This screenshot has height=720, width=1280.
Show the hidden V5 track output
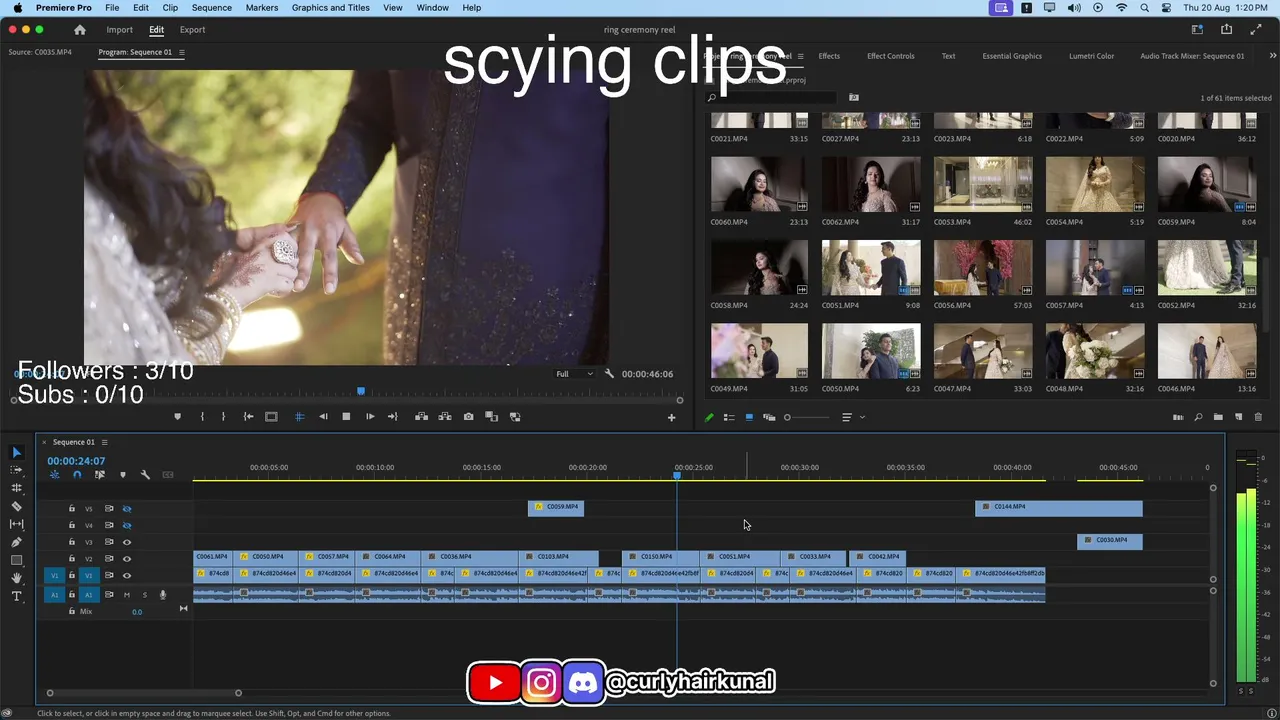tap(127, 509)
